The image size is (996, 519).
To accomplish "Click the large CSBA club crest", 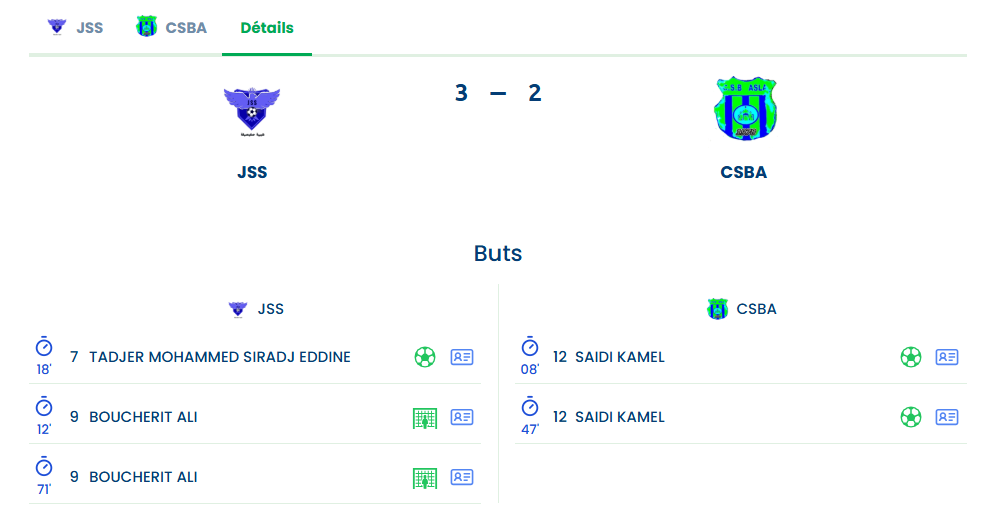I will [x=745, y=109].
